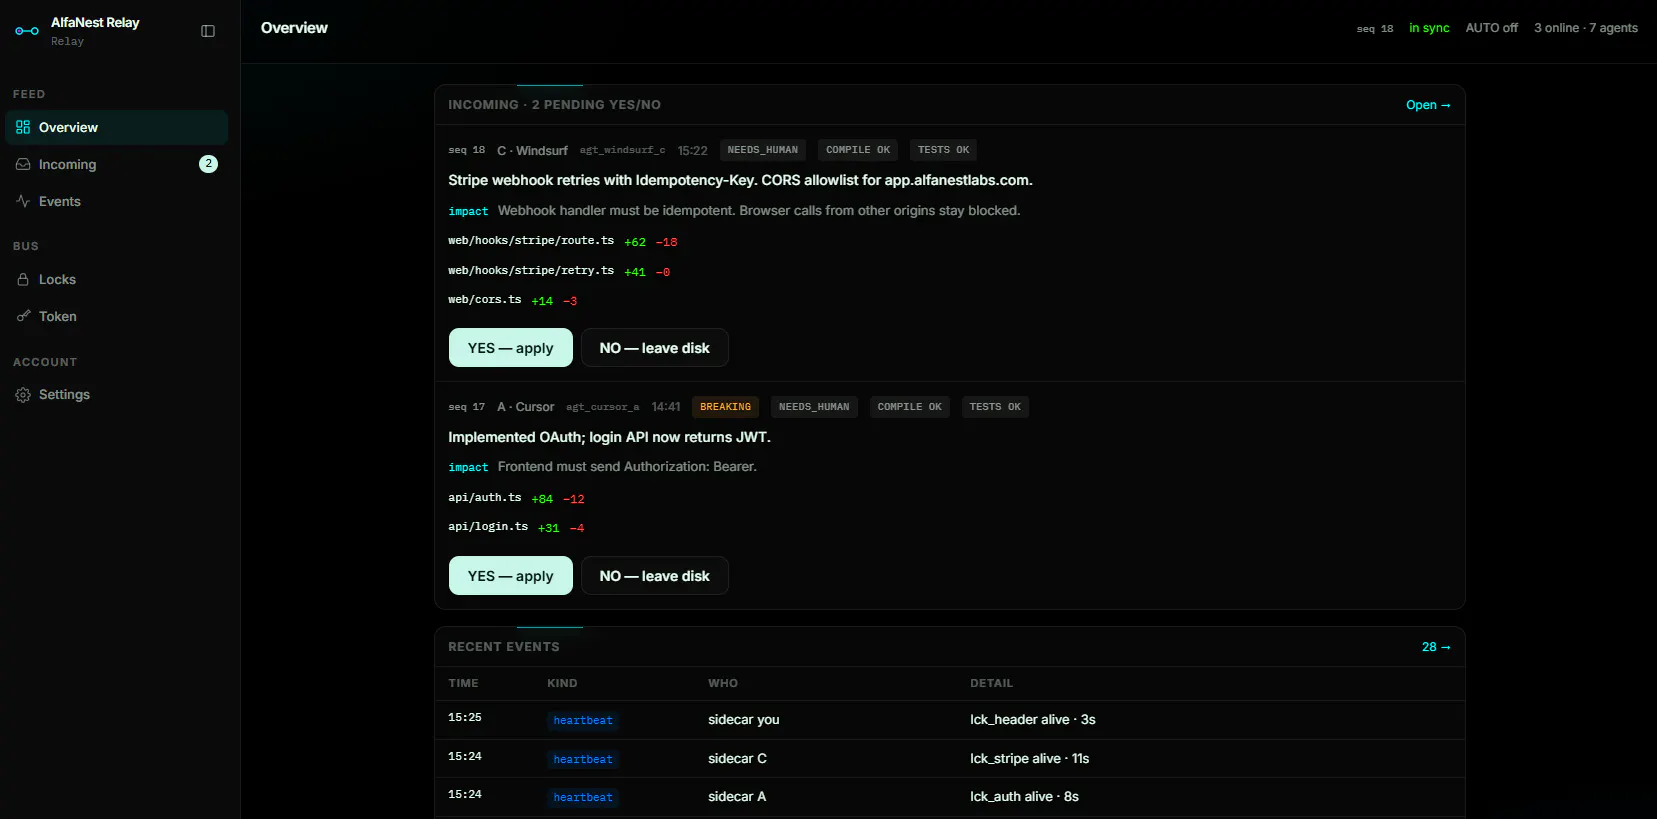The image size is (1657, 819).
Task: Open the Overview feed page
Action: pos(116,127)
